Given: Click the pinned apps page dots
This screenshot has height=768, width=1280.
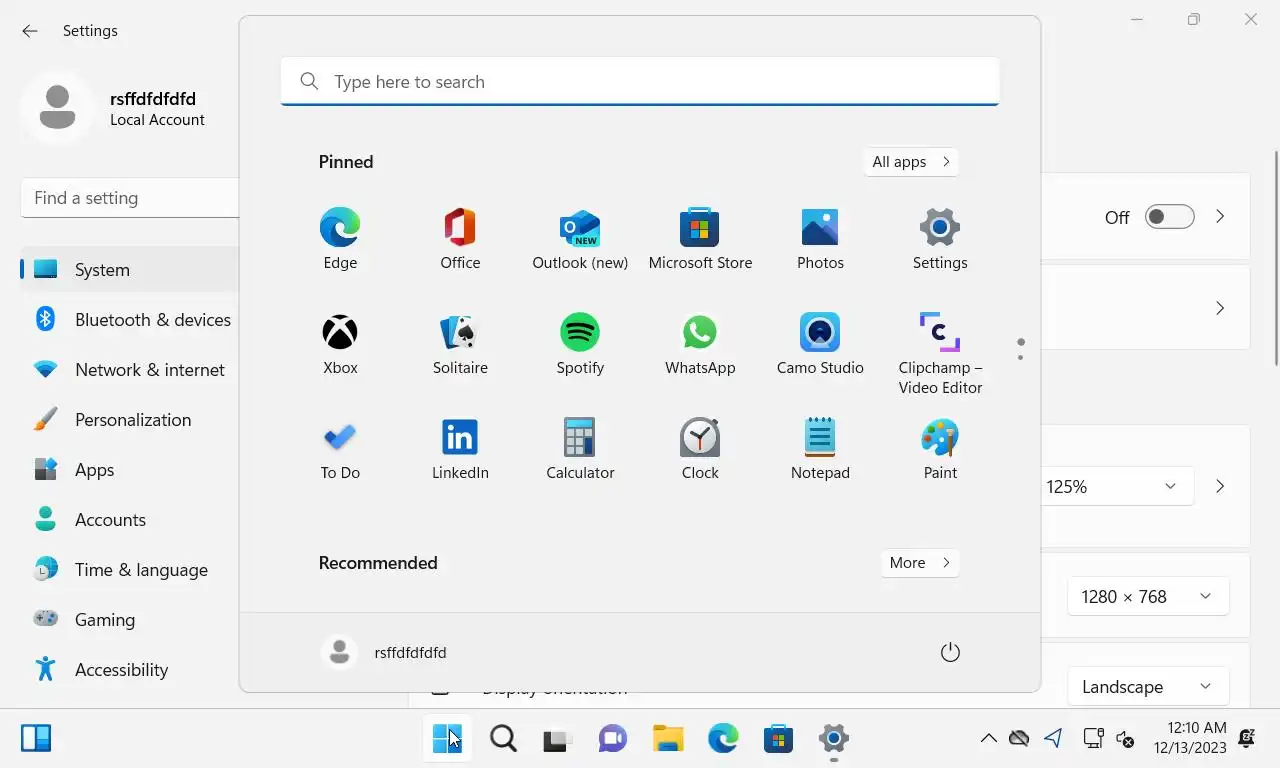Looking at the screenshot, I should click(x=1020, y=349).
